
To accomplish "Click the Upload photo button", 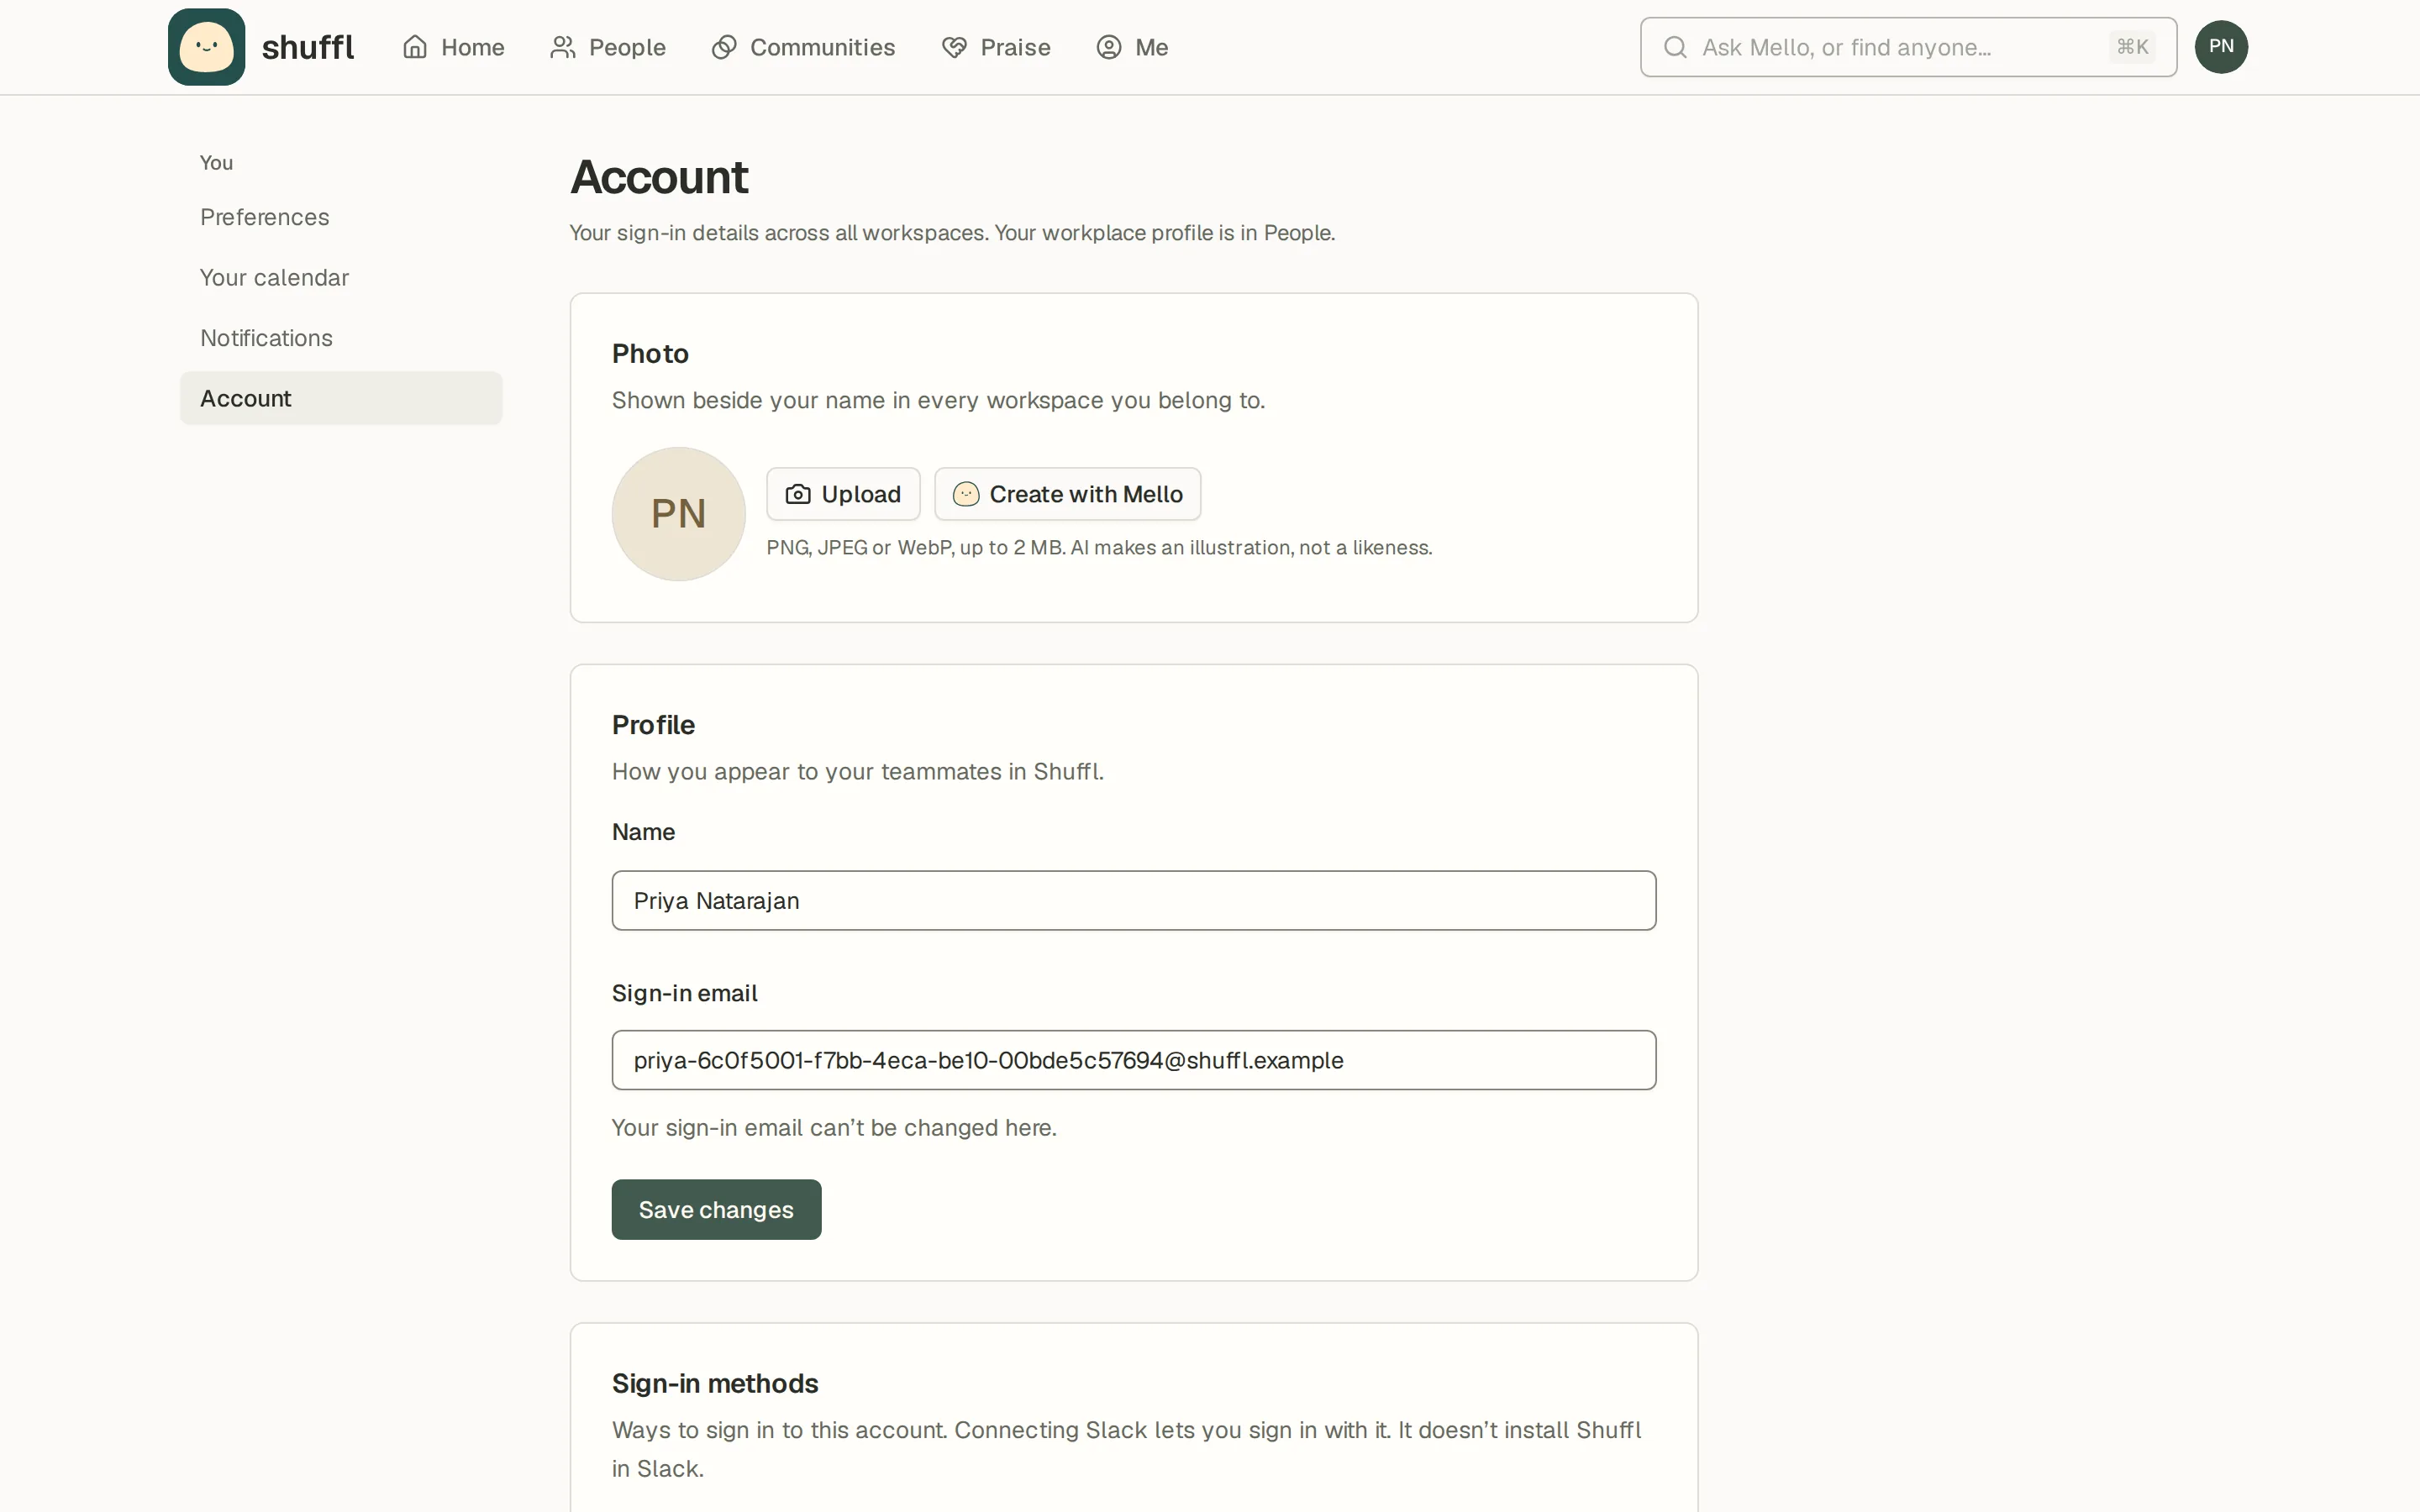I will coord(843,494).
